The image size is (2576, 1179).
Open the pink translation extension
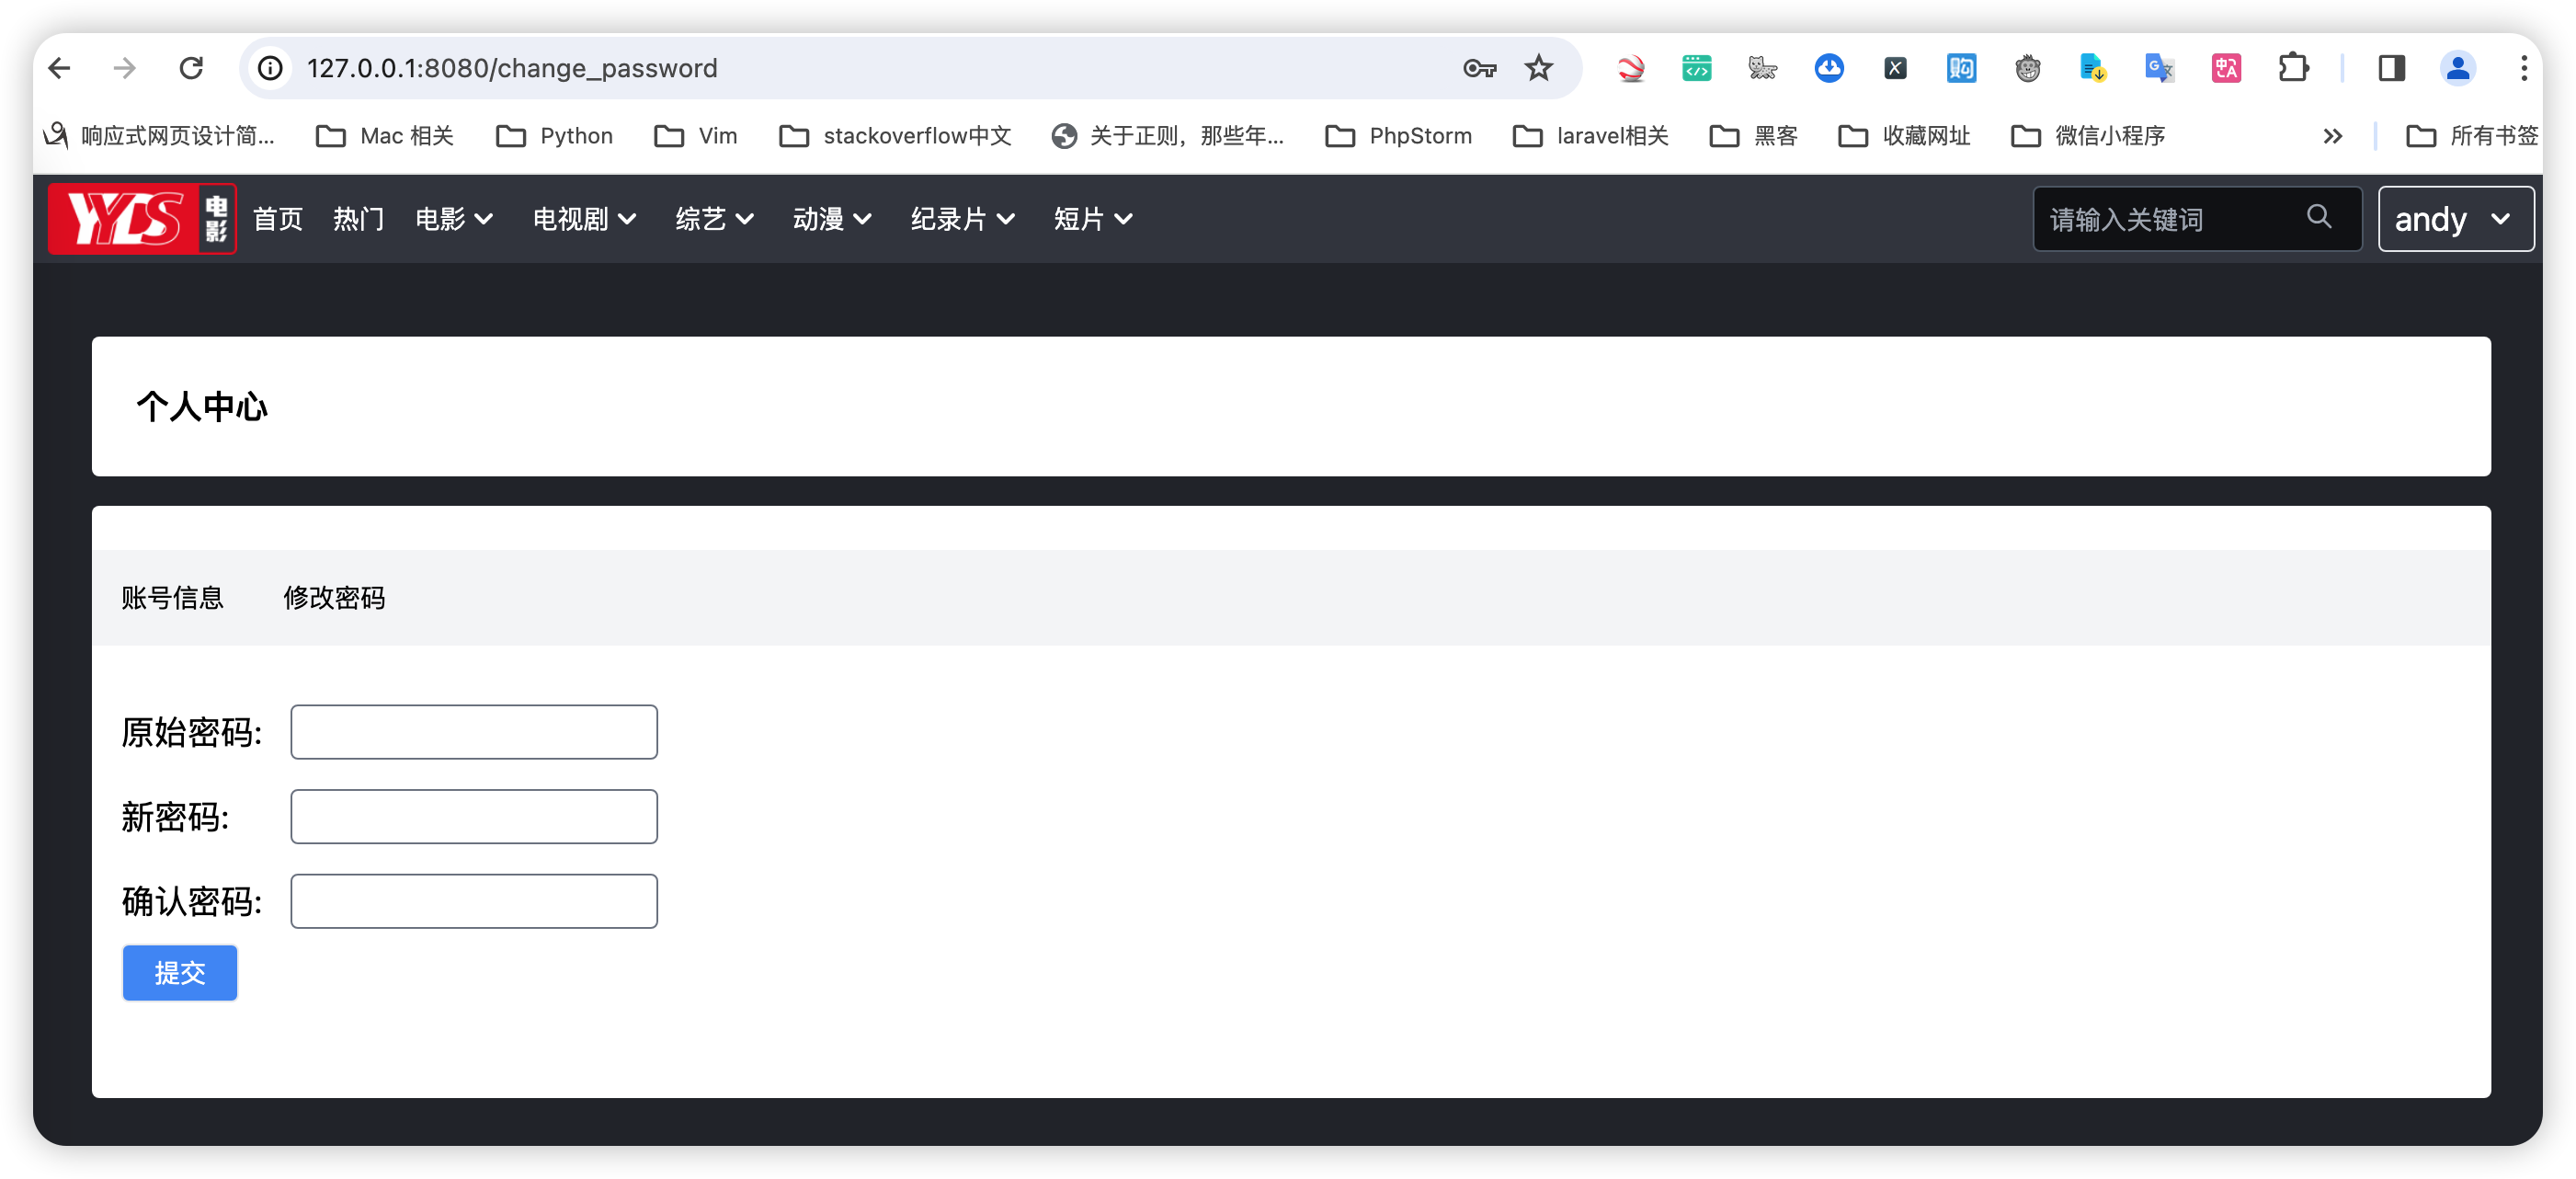pos(2226,67)
